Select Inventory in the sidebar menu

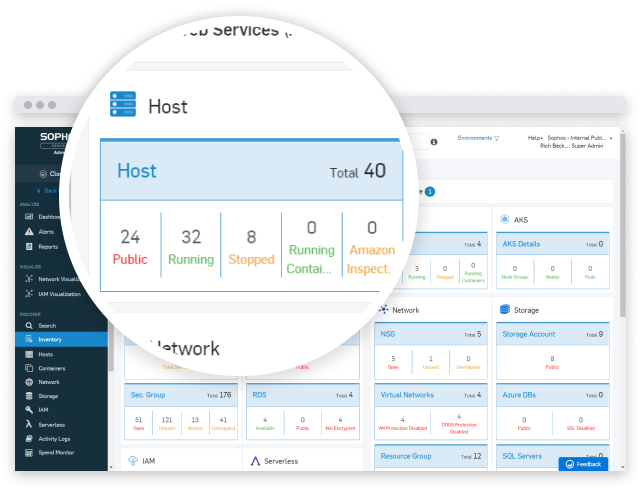(48, 340)
